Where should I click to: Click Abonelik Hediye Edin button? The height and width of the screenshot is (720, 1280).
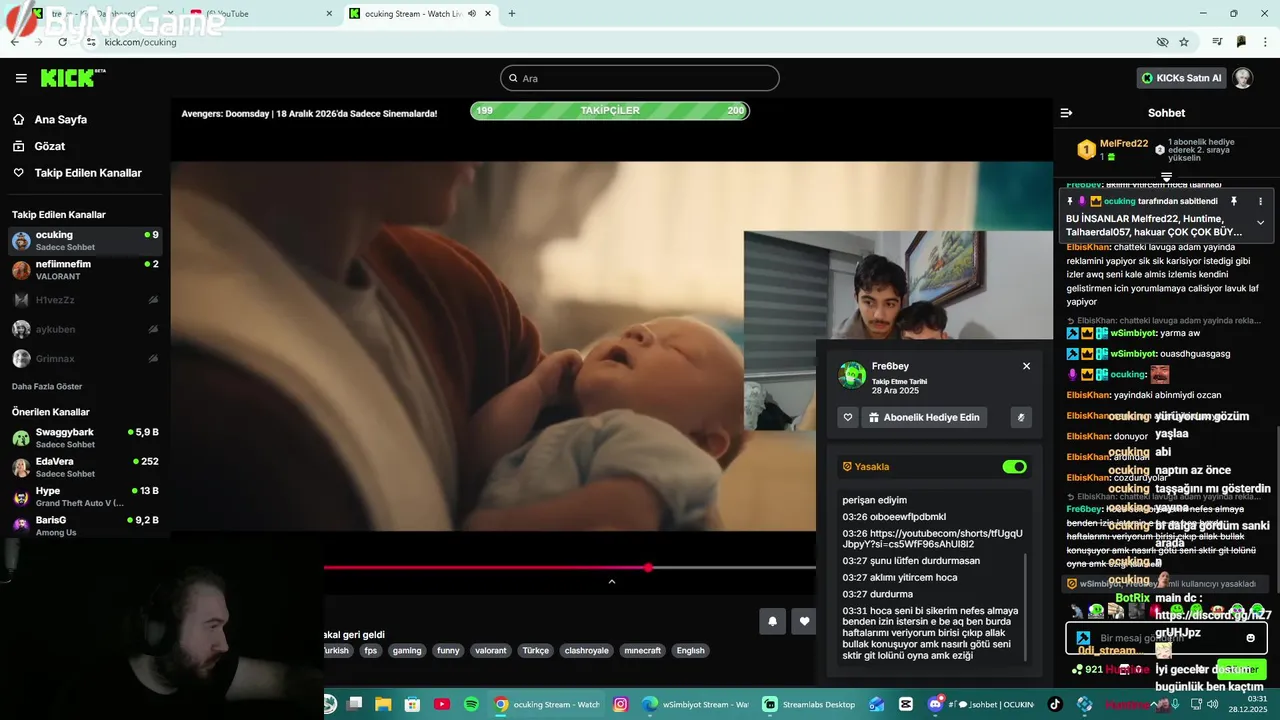coord(924,417)
